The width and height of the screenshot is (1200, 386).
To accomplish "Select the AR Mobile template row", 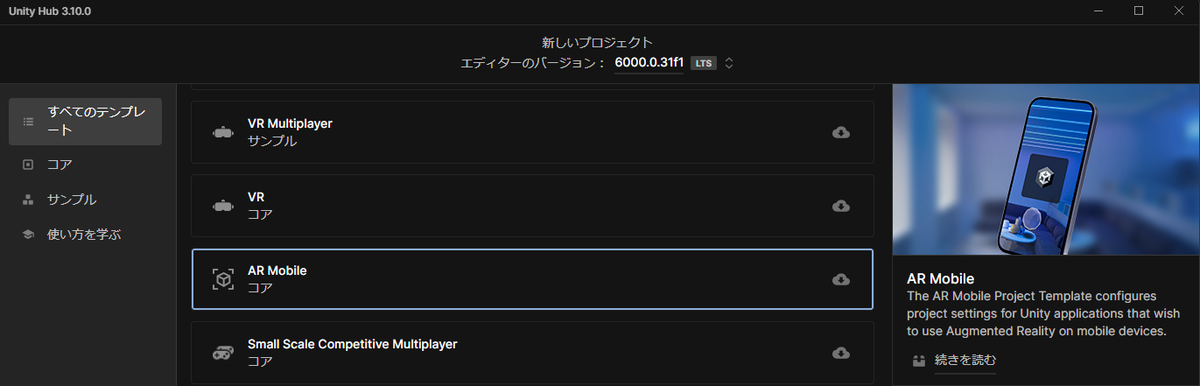I will pos(532,279).
